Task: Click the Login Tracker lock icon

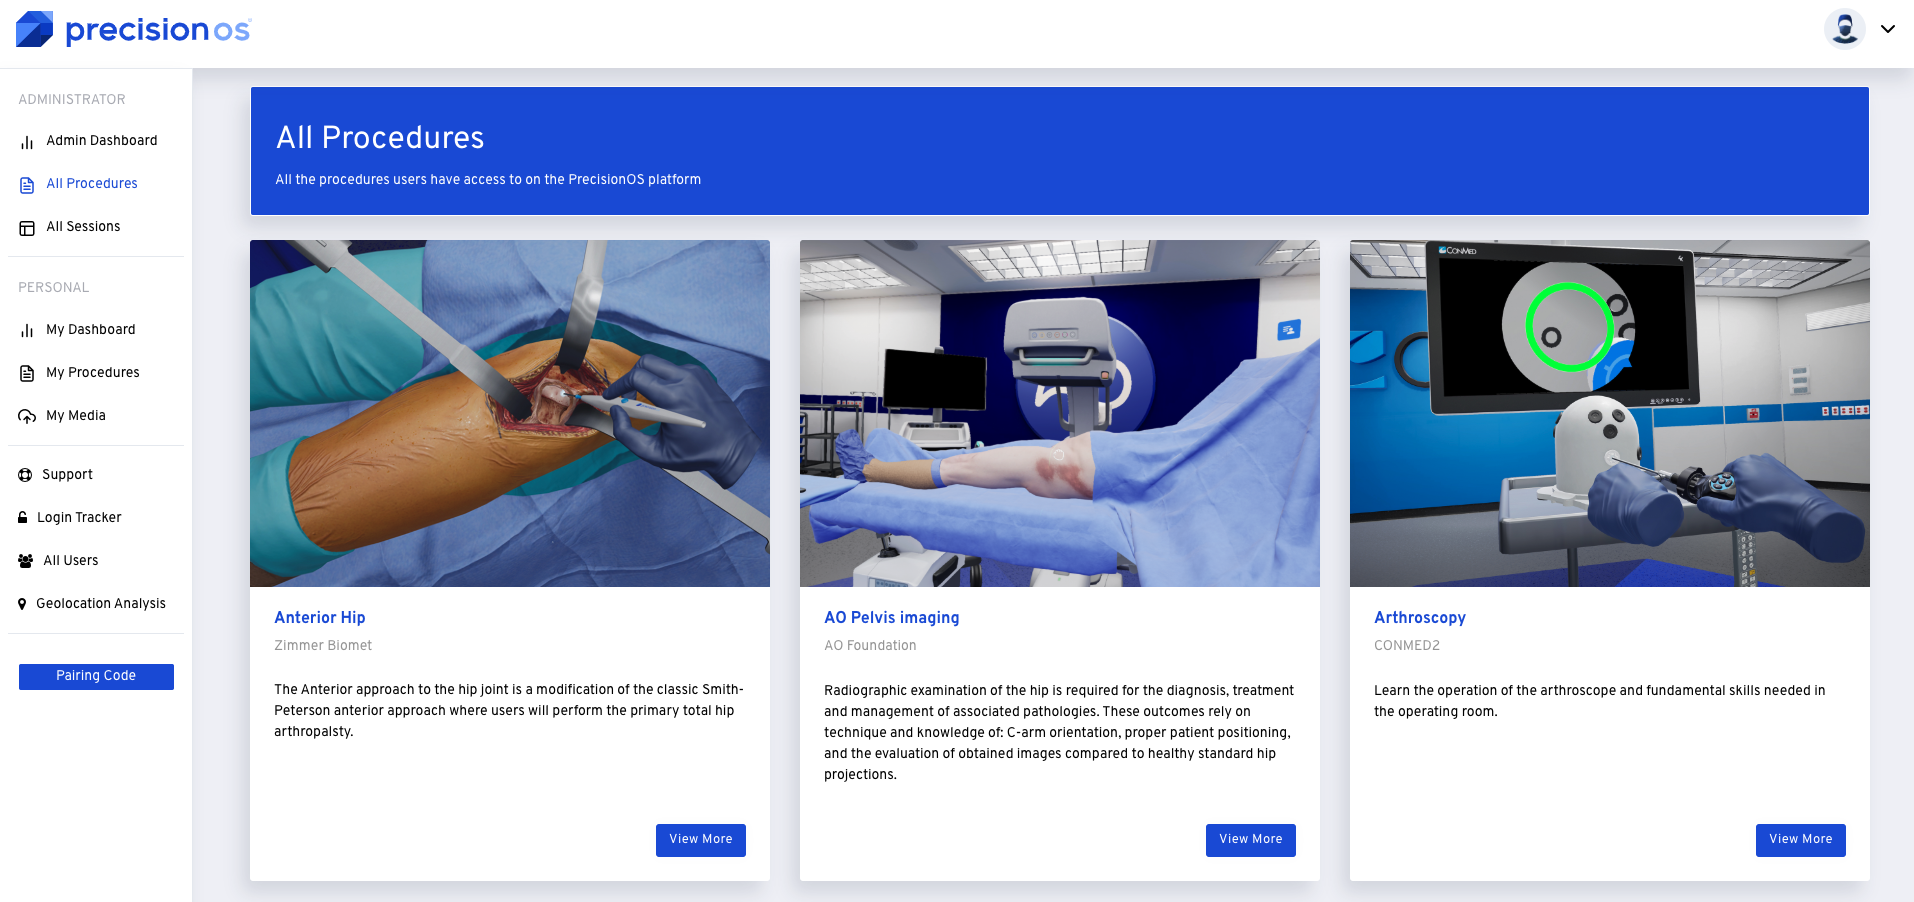Action: tap(23, 518)
